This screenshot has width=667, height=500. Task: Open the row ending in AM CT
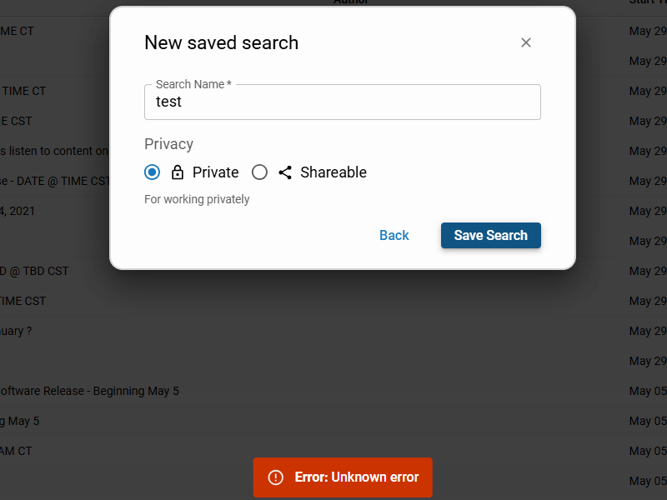point(16,451)
